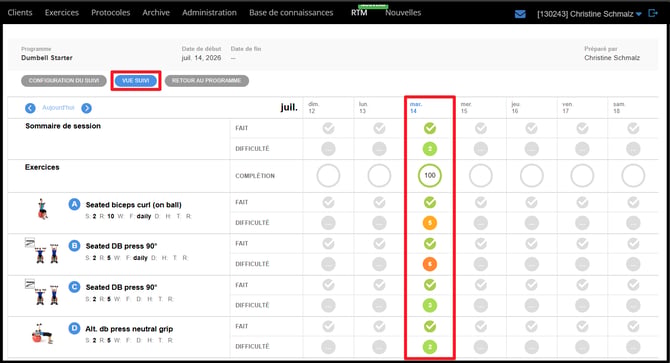Toggle biceps curl Fait check on Tuesday 14
This screenshot has width=670, height=363.
point(430,202)
